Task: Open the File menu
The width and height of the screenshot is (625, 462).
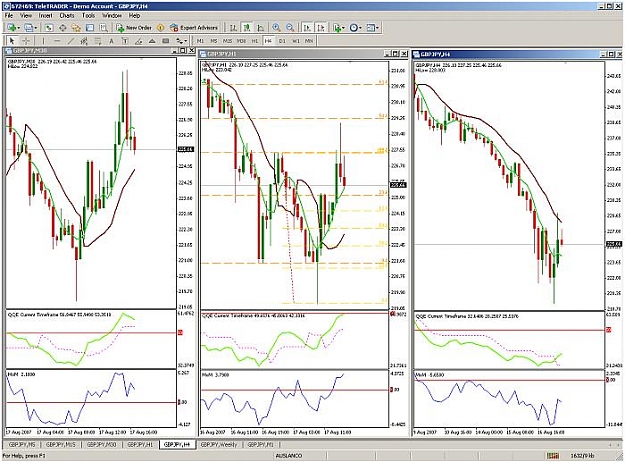Action: [x=9, y=16]
